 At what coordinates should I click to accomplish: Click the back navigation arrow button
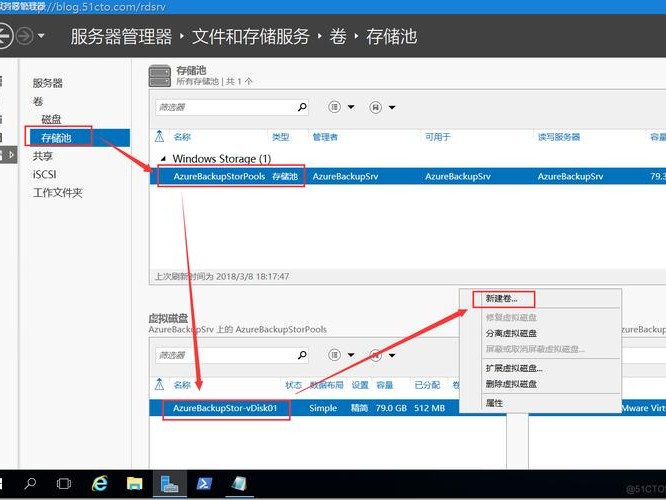click(x=5, y=36)
